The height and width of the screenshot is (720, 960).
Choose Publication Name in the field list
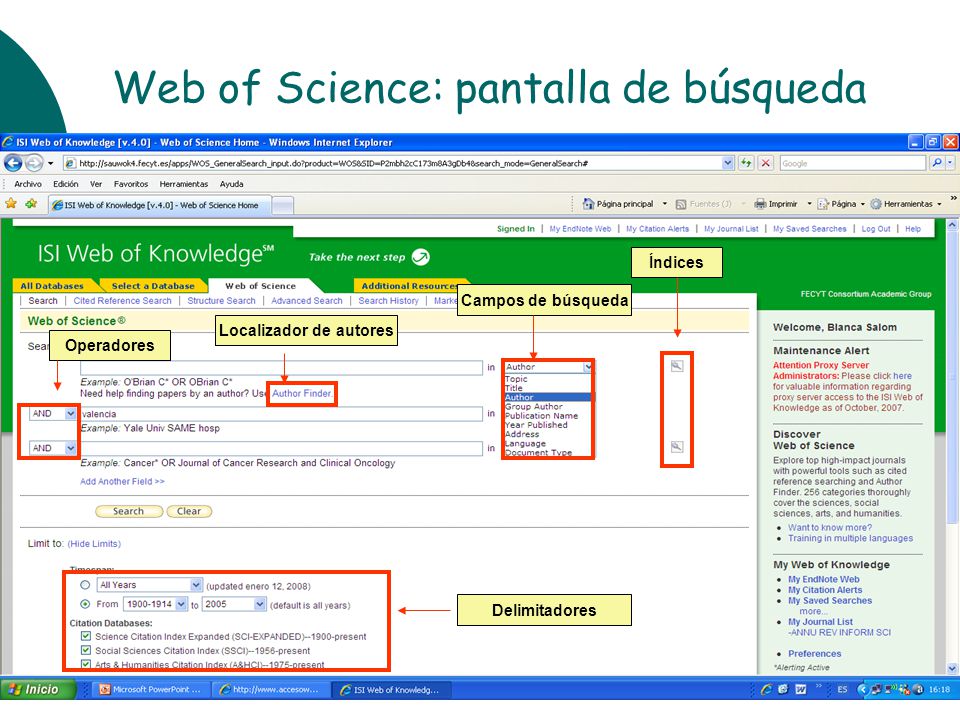541,416
